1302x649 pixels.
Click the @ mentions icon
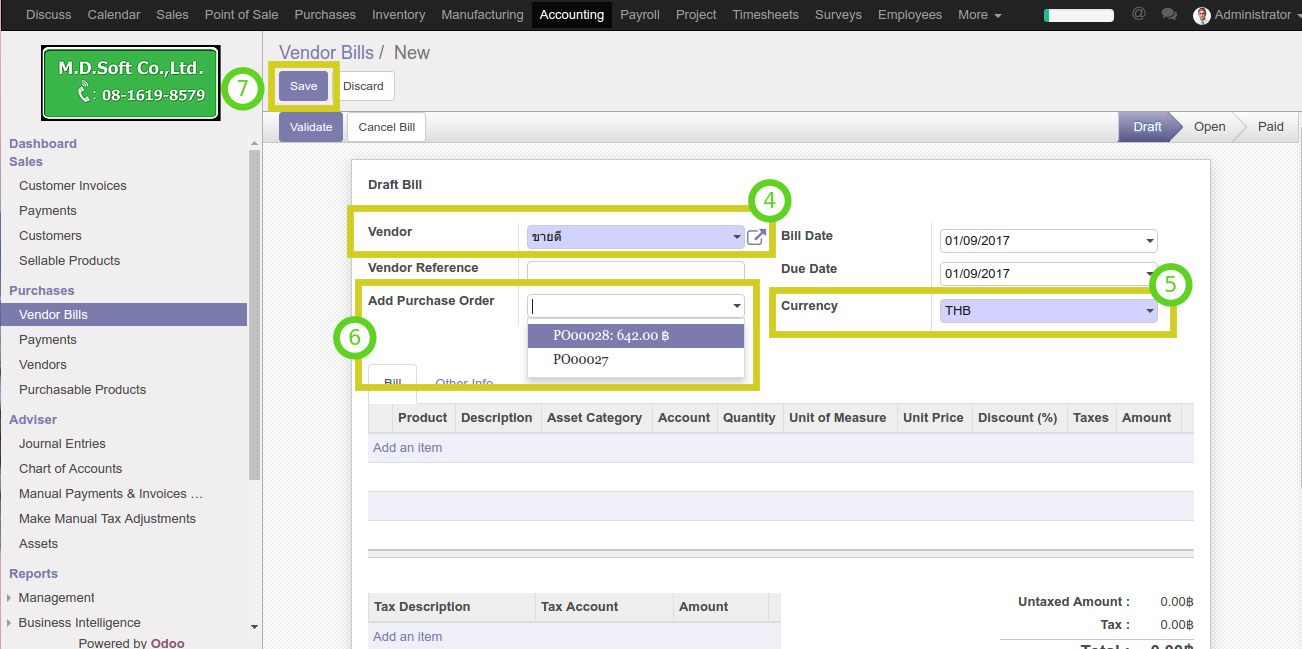click(x=1139, y=14)
